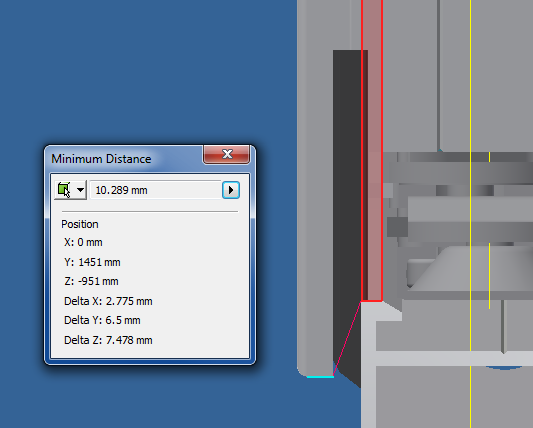Close the Minimum Distance dialog
Viewport: 533px width, 428px height.
click(227, 154)
